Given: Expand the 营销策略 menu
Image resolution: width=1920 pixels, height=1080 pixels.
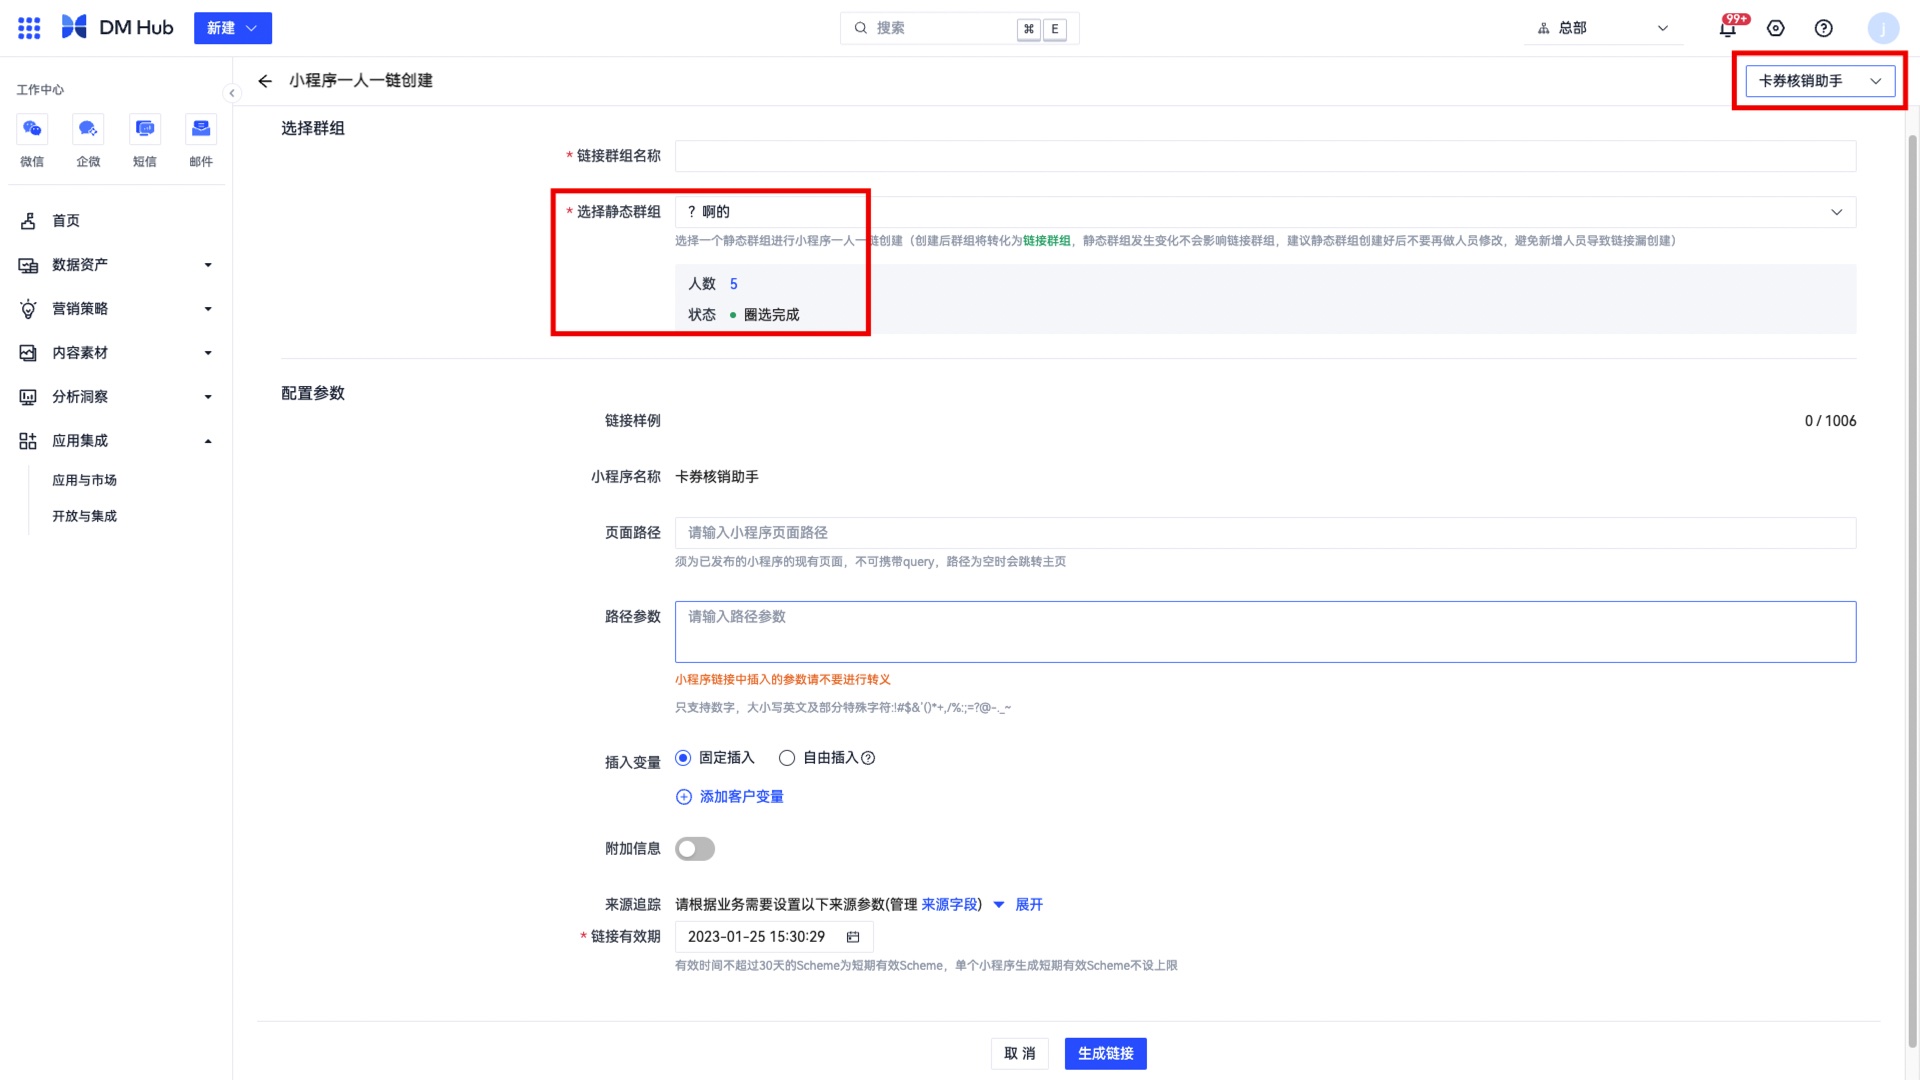Looking at the screenshot, I should 116,309.
